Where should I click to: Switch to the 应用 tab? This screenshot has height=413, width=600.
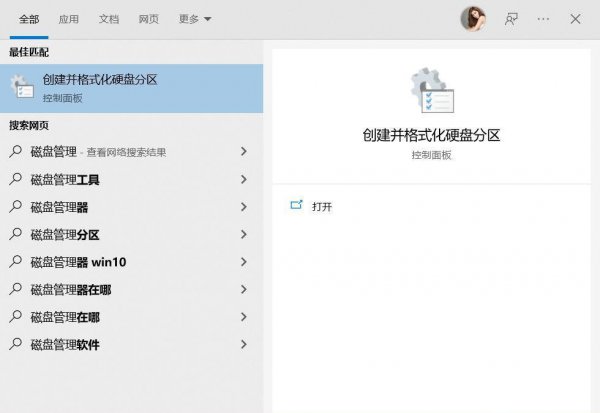coord(68,19)
